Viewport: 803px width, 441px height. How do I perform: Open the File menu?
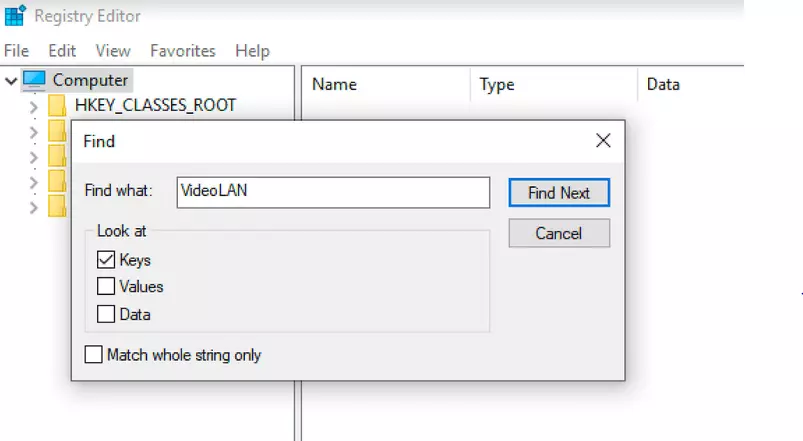click(16, 50)
